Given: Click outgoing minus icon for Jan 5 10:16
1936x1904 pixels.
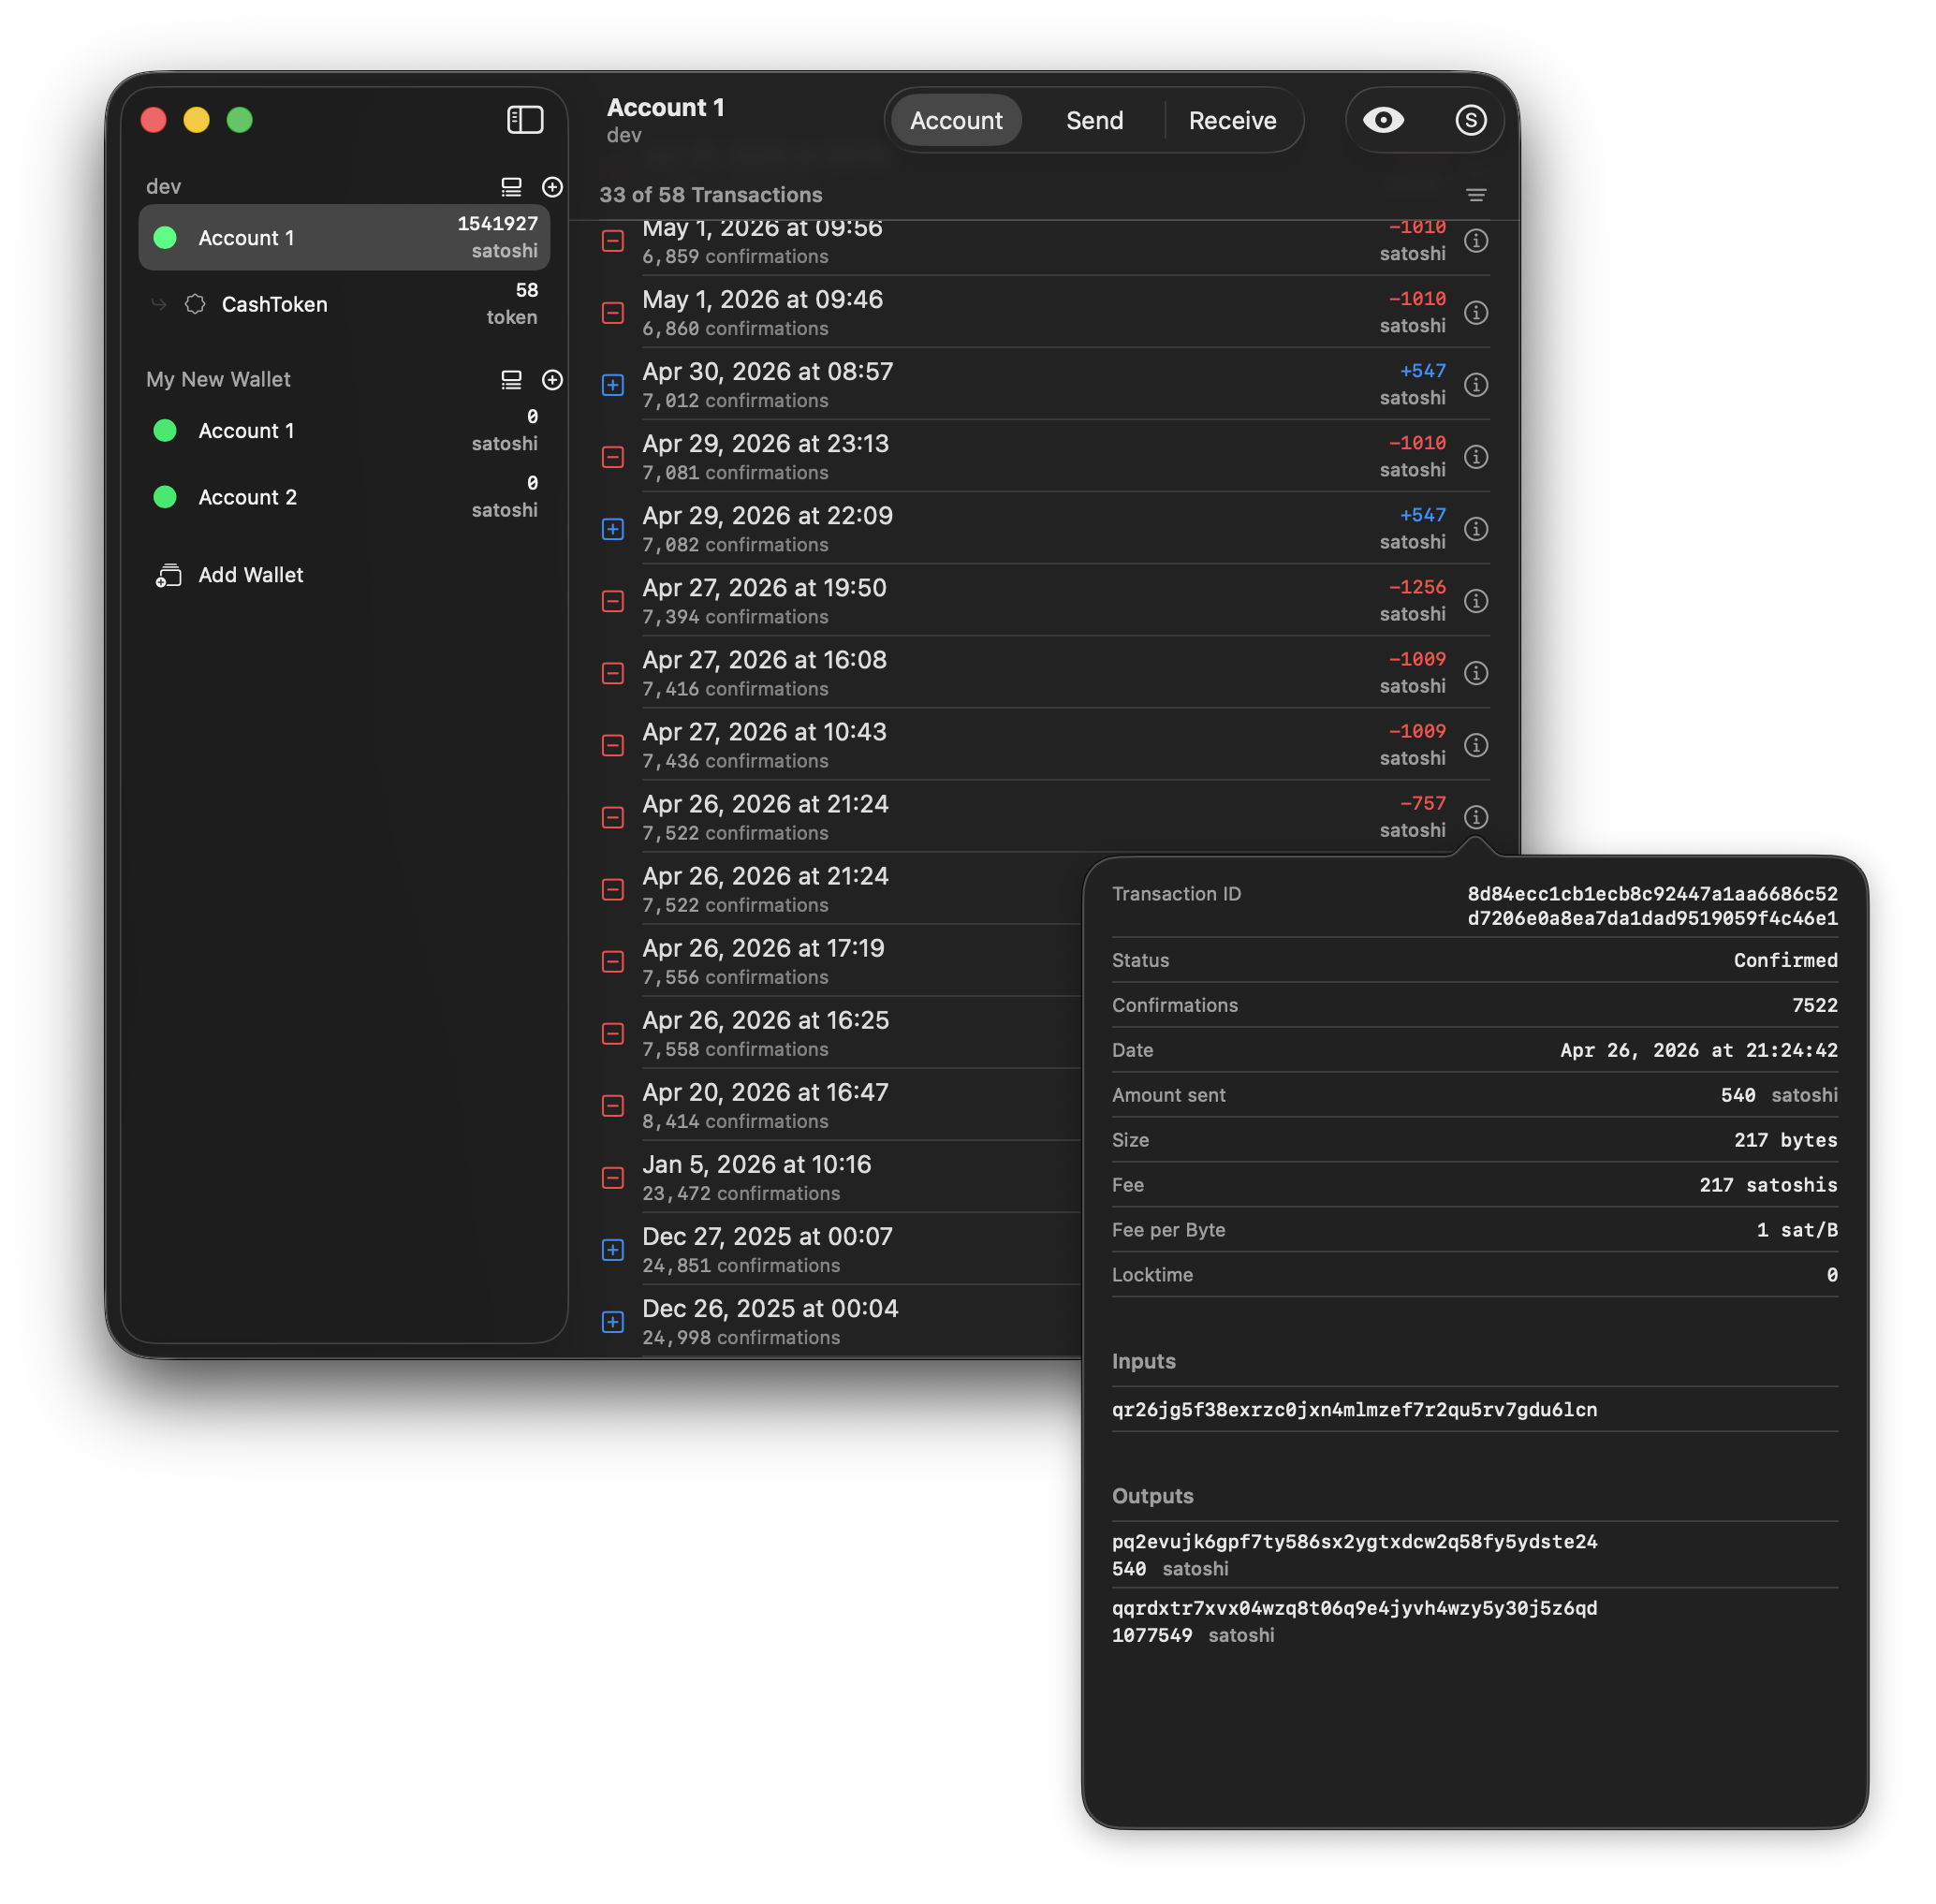Looking at the screenshot, I should click(x=613, y=1178).
